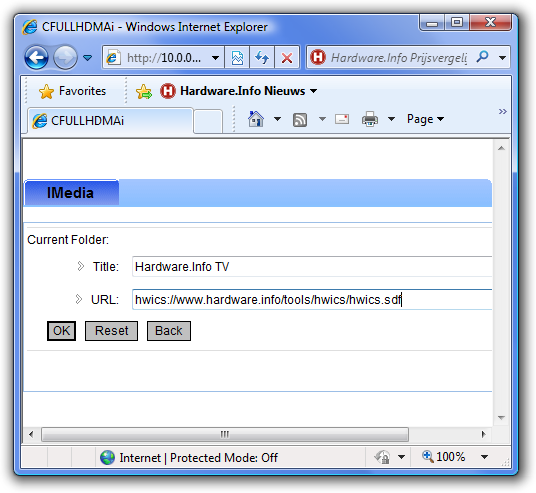Image resolution: width=536 pixels, height=493 pixels.
Task: Open the Home page icon
Action: 256,119
